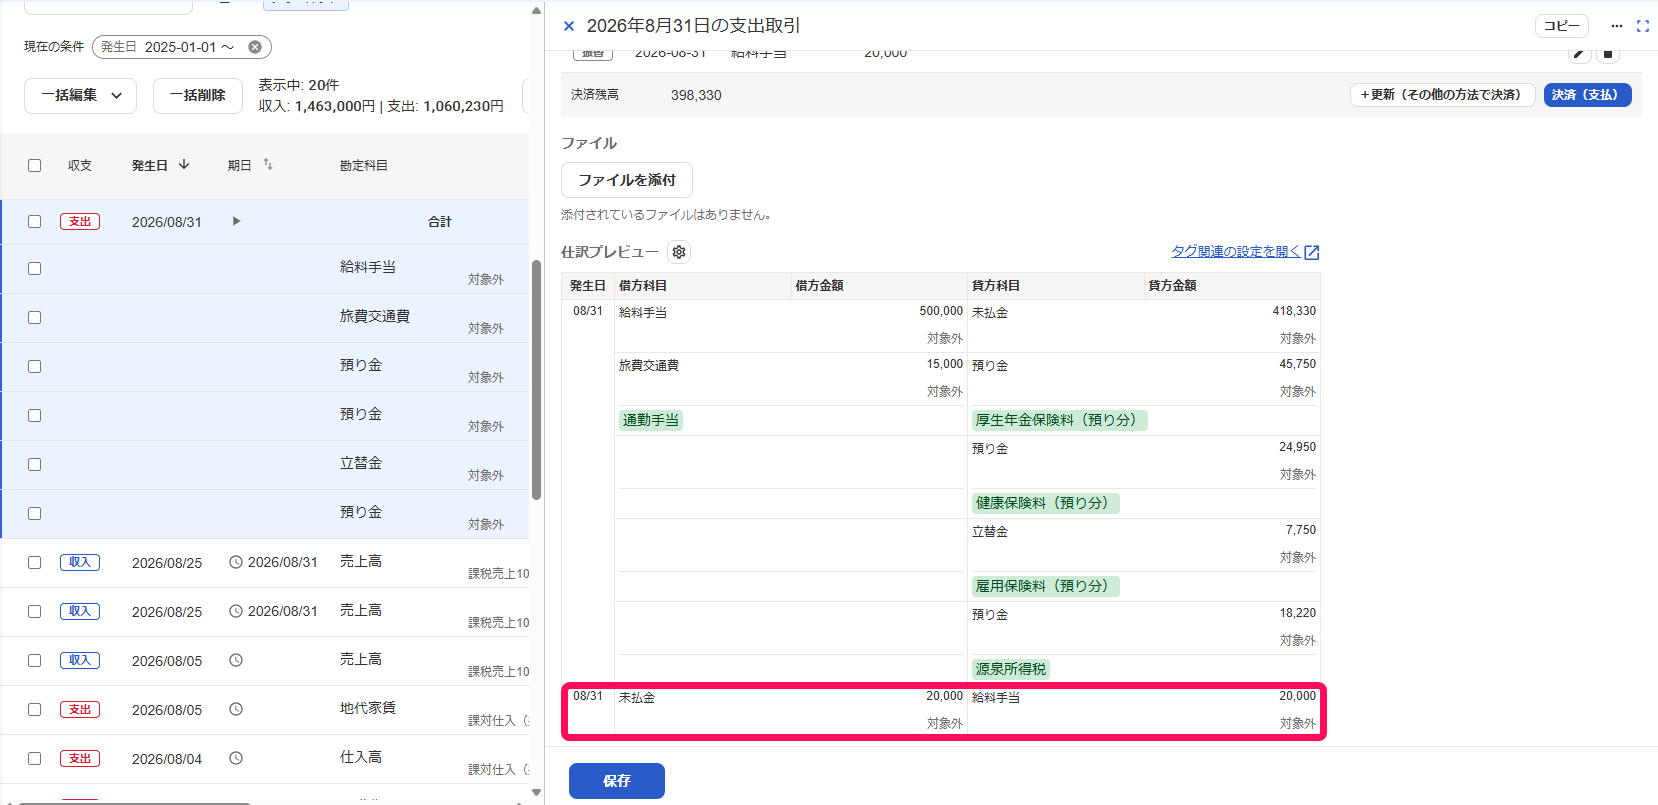Check the 旅費交通費 row checkbox
The height and width of the screenshot is (805, 1658).
tap(35, 318)
